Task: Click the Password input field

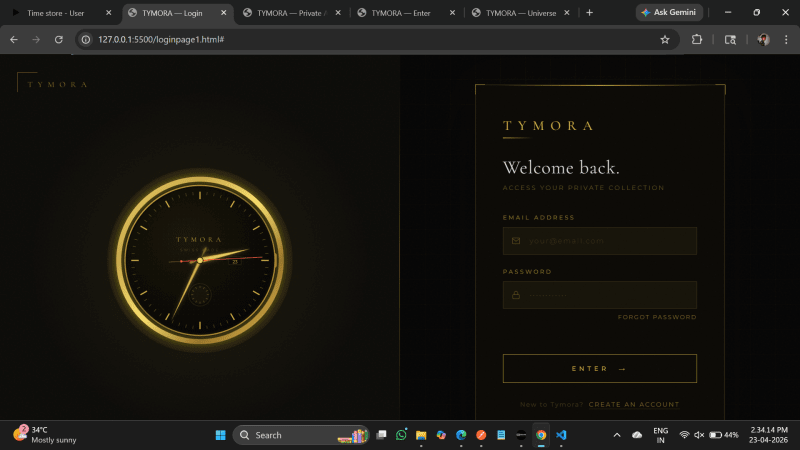Action: [x=599, y=295]
